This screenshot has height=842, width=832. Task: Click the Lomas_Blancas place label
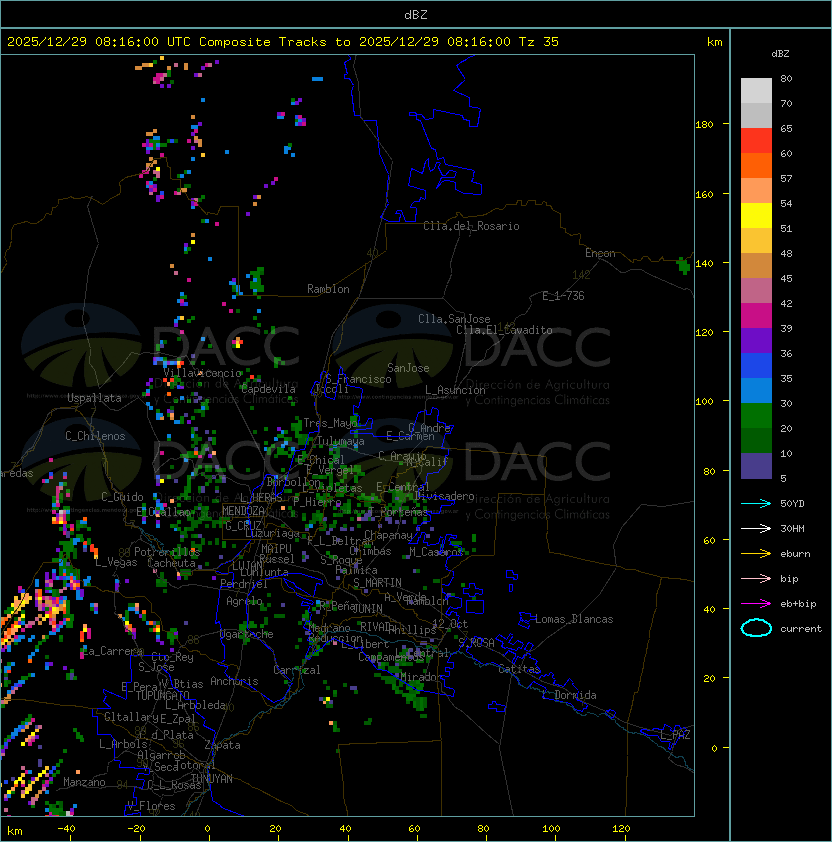(574, 620)
